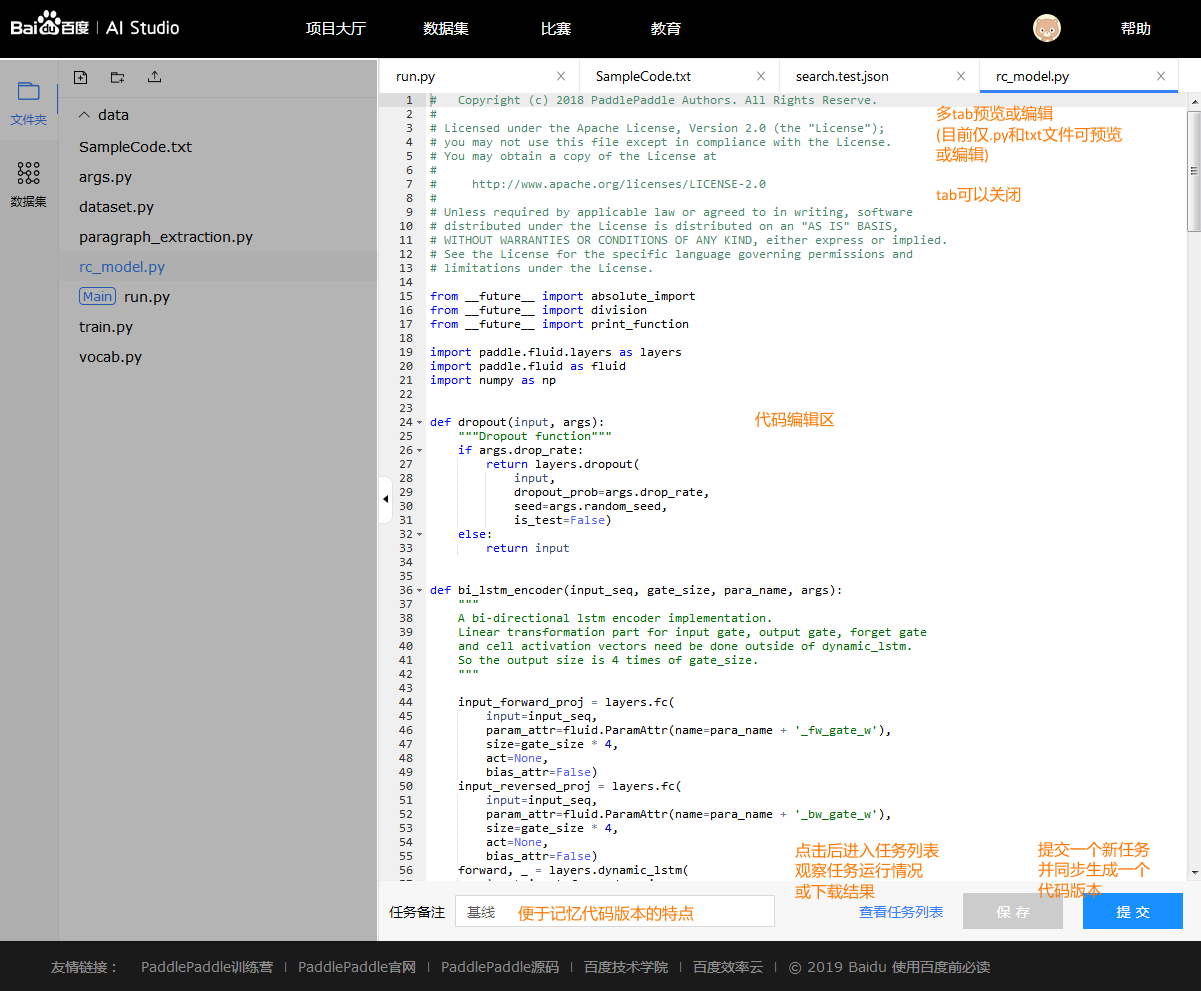Open the PaddlePaddle训练营 footer link

coord(207,967)
